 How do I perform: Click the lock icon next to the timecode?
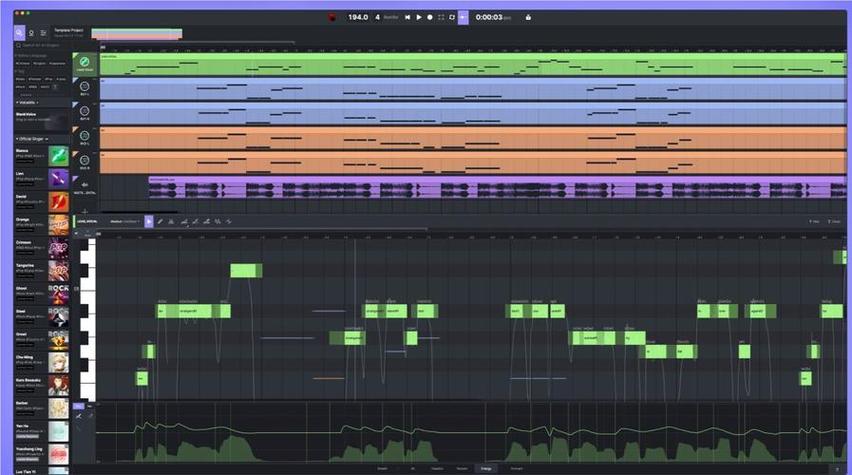(528, 17)
